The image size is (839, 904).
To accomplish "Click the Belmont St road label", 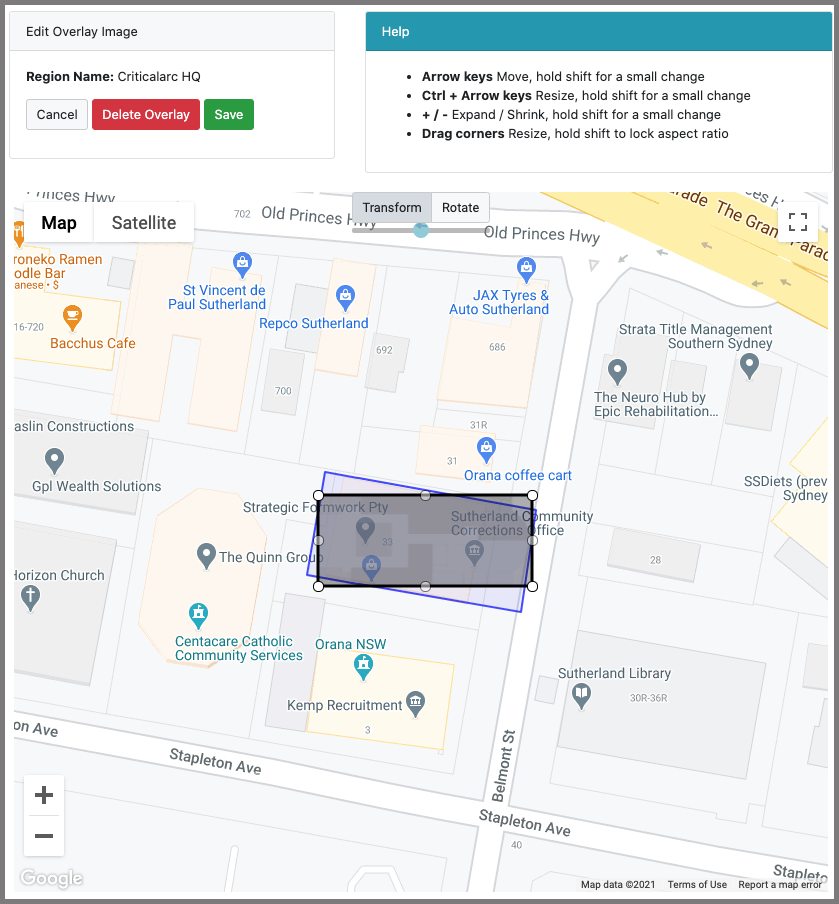I will [503, 766].
